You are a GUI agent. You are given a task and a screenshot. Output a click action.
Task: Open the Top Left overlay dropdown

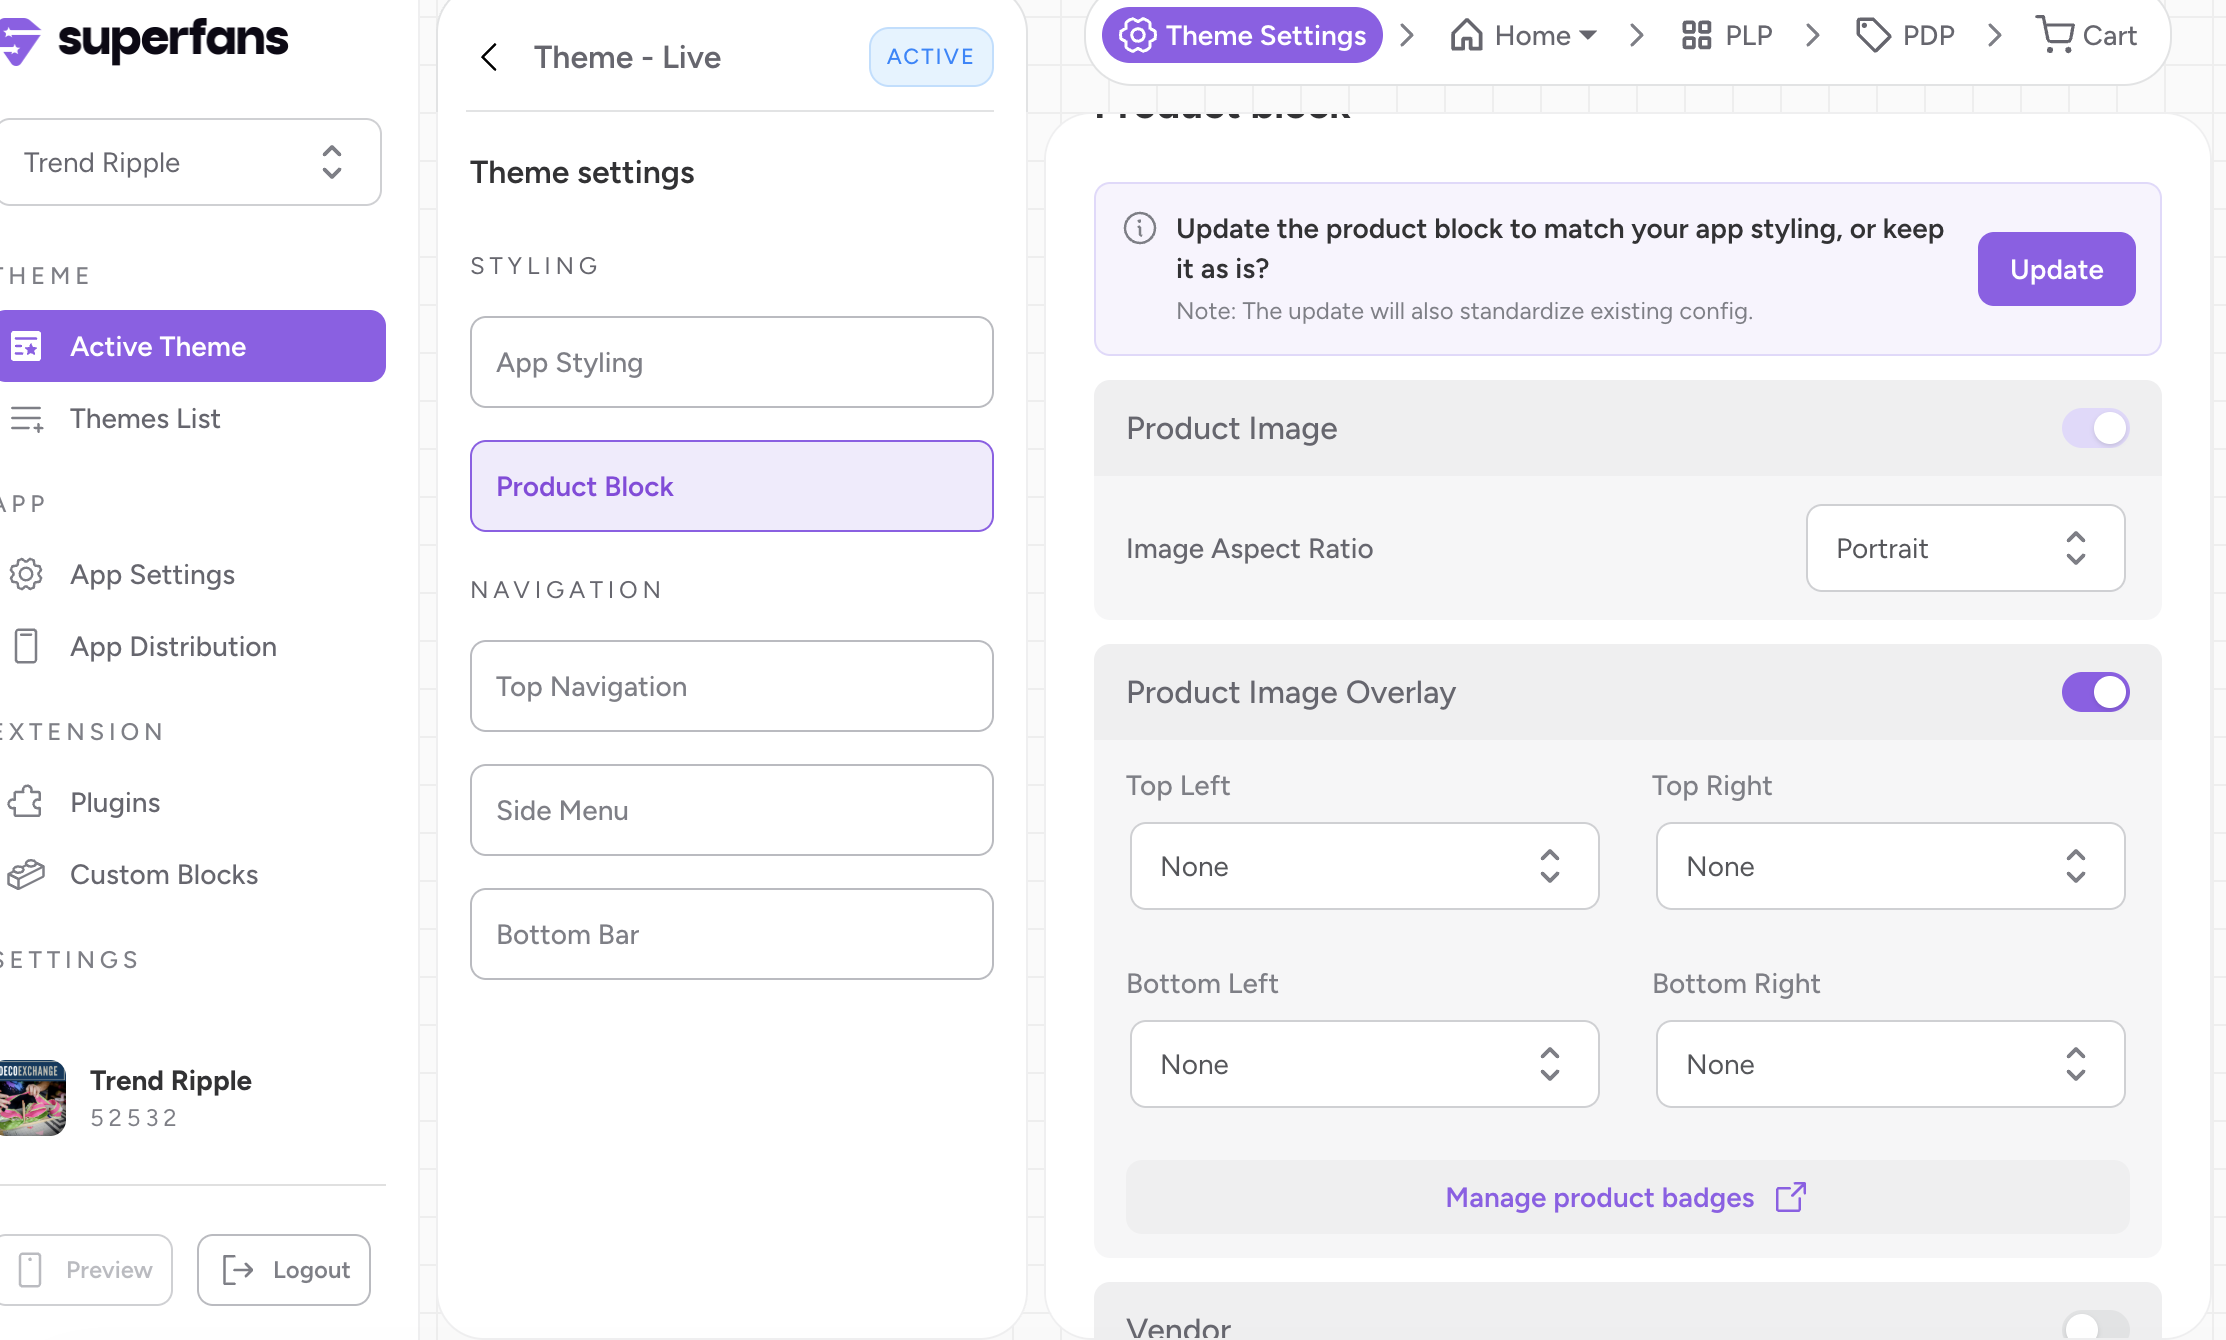(x=1363, y=866)
